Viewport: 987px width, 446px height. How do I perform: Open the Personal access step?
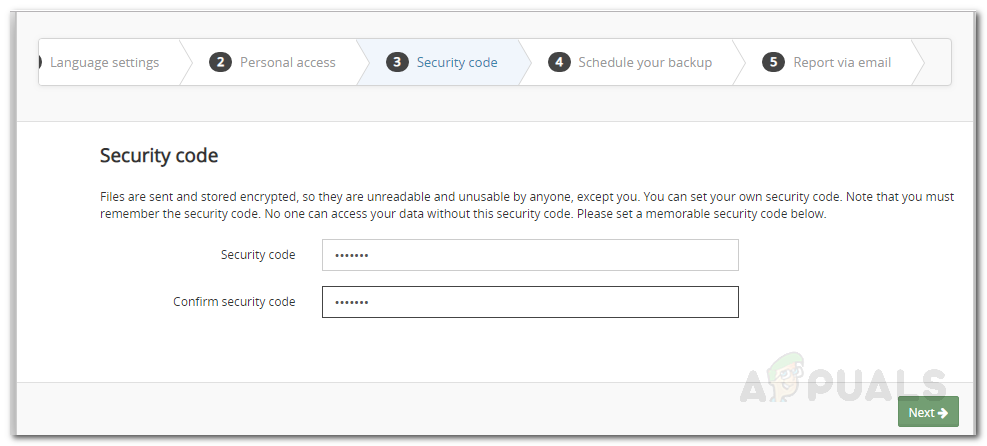[x=288, y=62]
